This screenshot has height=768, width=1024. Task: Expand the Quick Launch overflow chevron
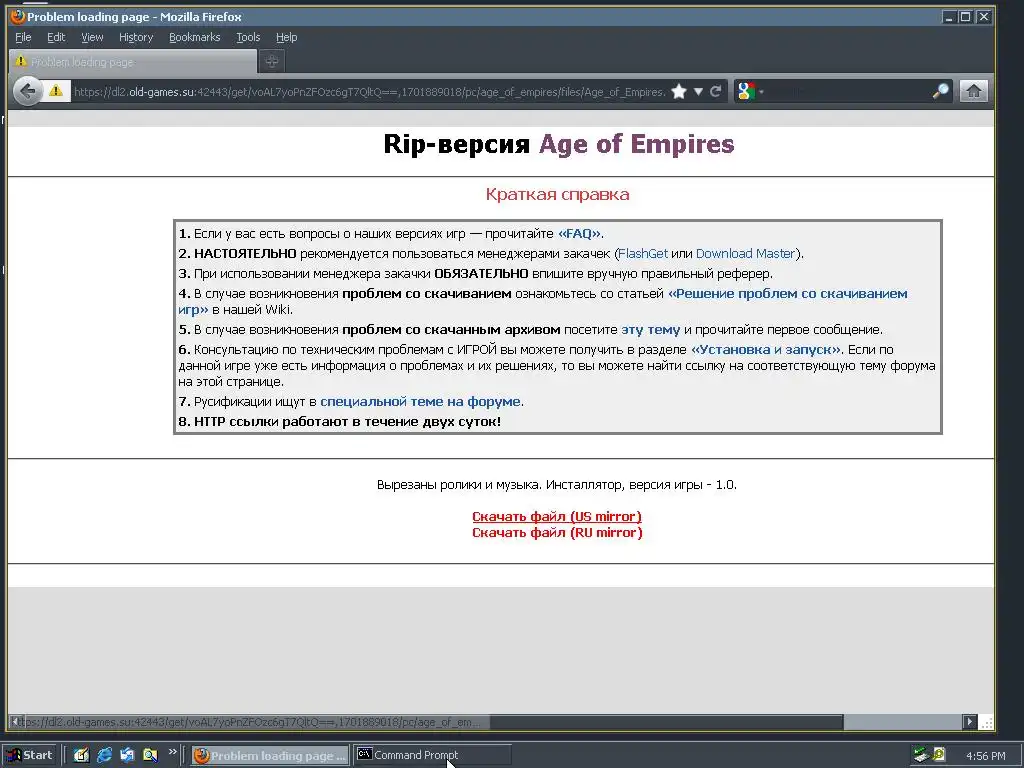point(172,752)
